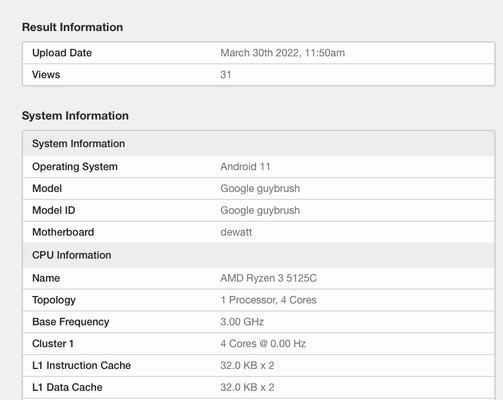Select the Upload Date row label
Viewport: 503px width, 400px height.
[62, 53]
